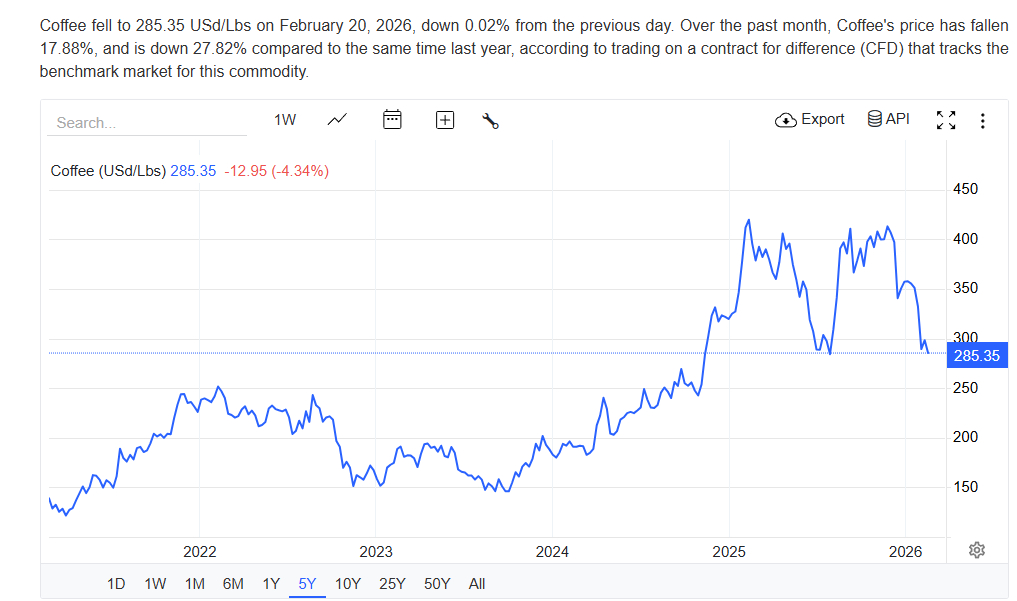
Task: Click the plus compare/add indicator icon
Action: coord(445,120)
